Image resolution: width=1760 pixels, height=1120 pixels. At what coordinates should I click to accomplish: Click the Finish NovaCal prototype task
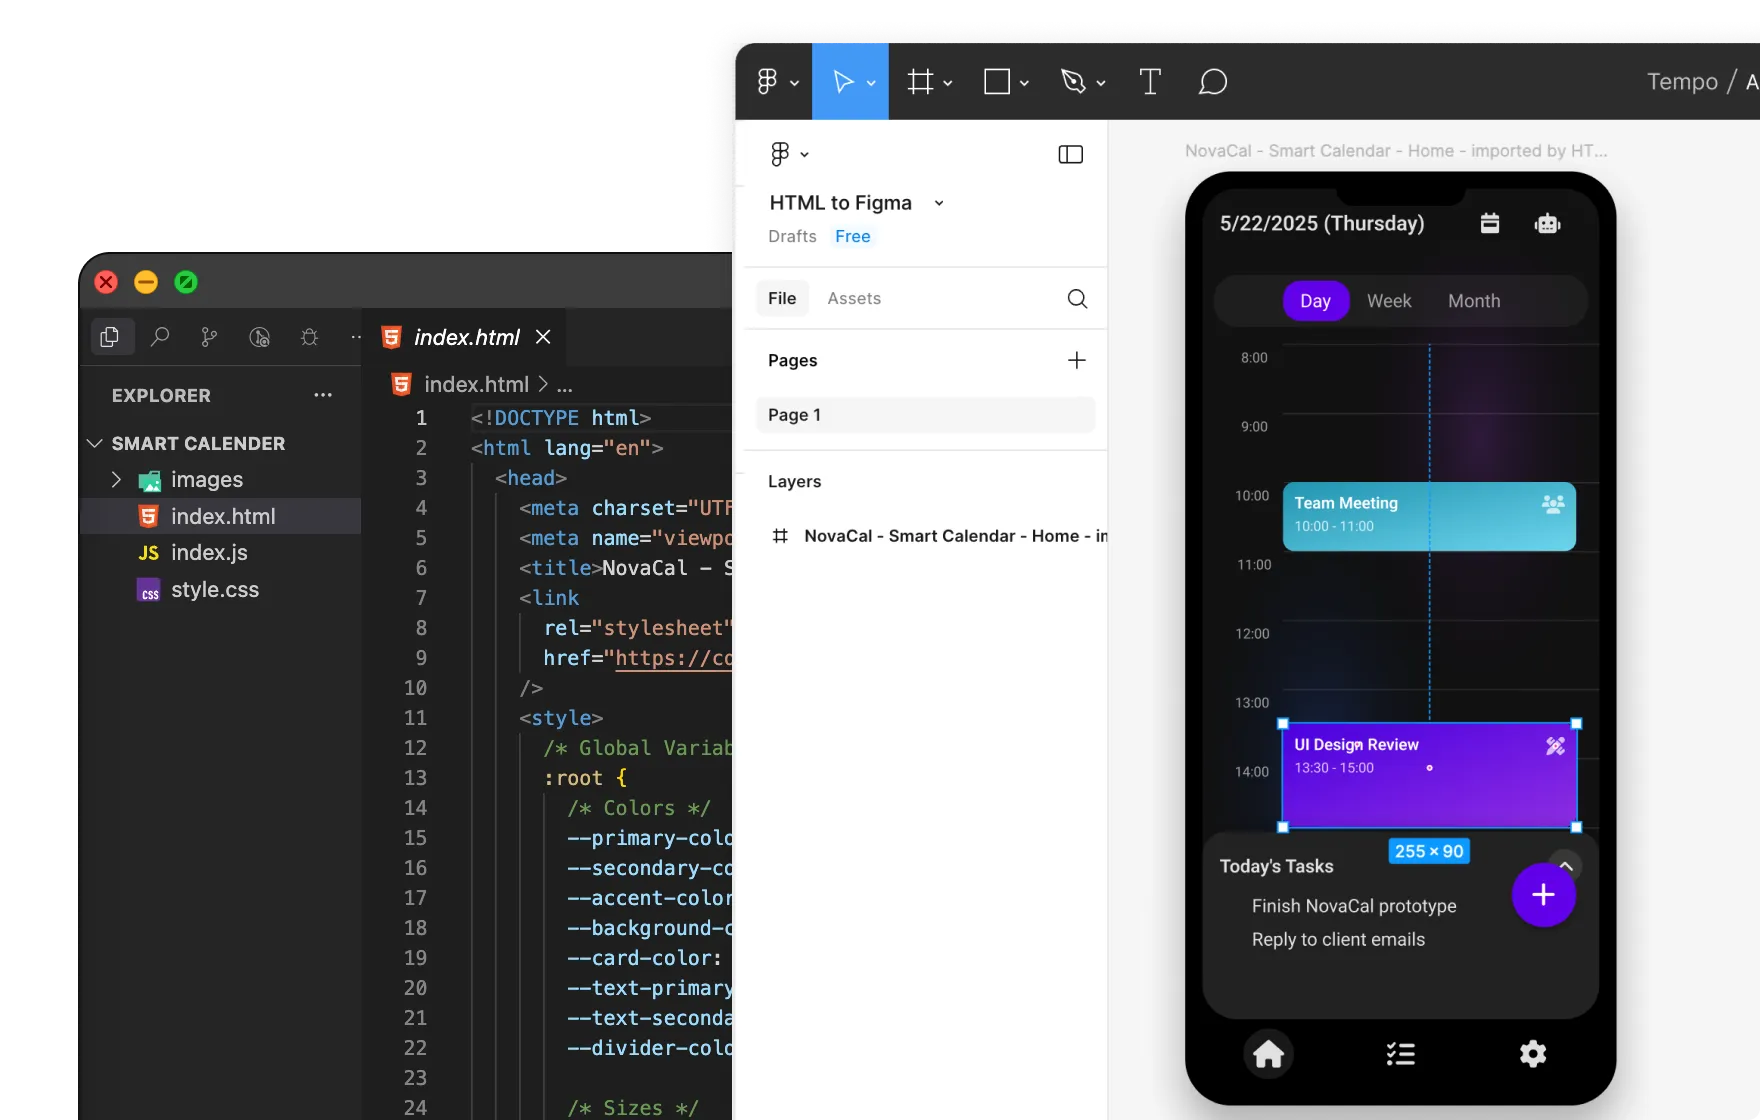click(1354, 906)
